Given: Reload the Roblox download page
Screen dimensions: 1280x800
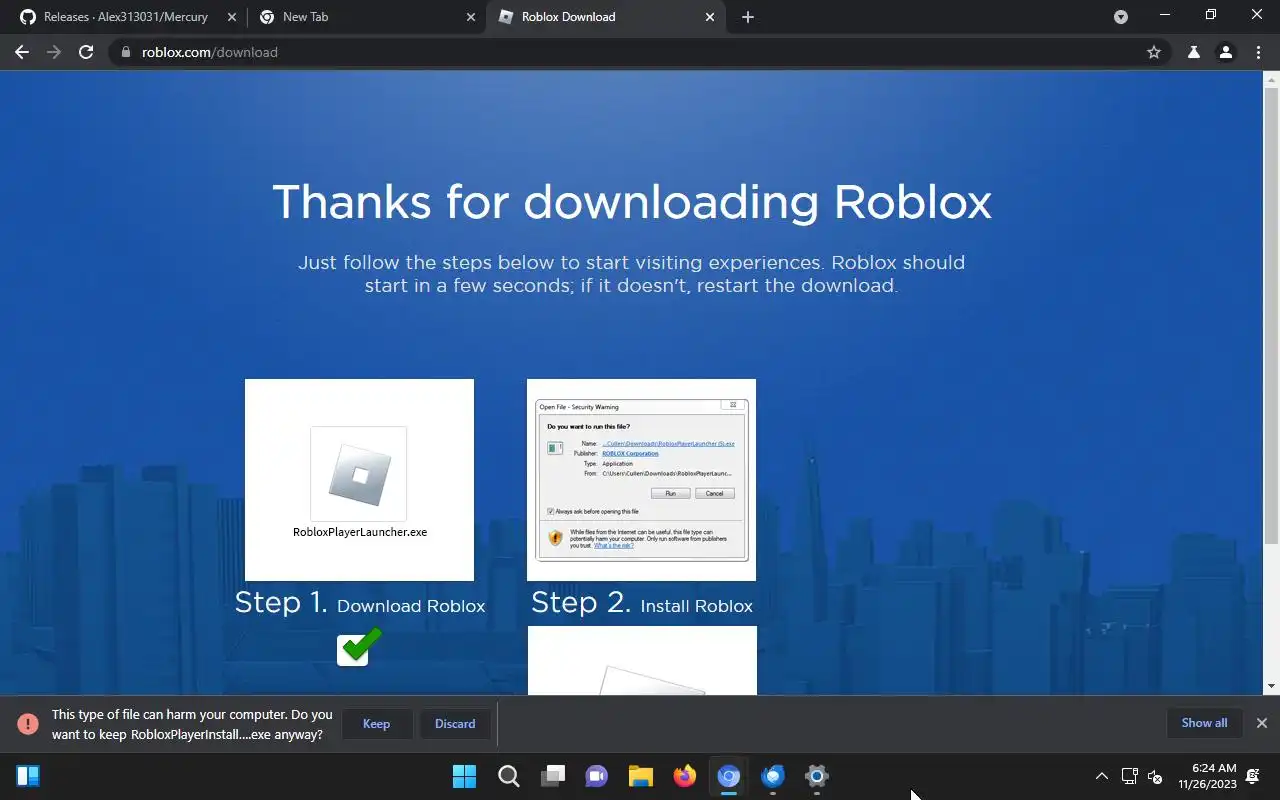Looking at the screenshot, I should coord(86,52).
